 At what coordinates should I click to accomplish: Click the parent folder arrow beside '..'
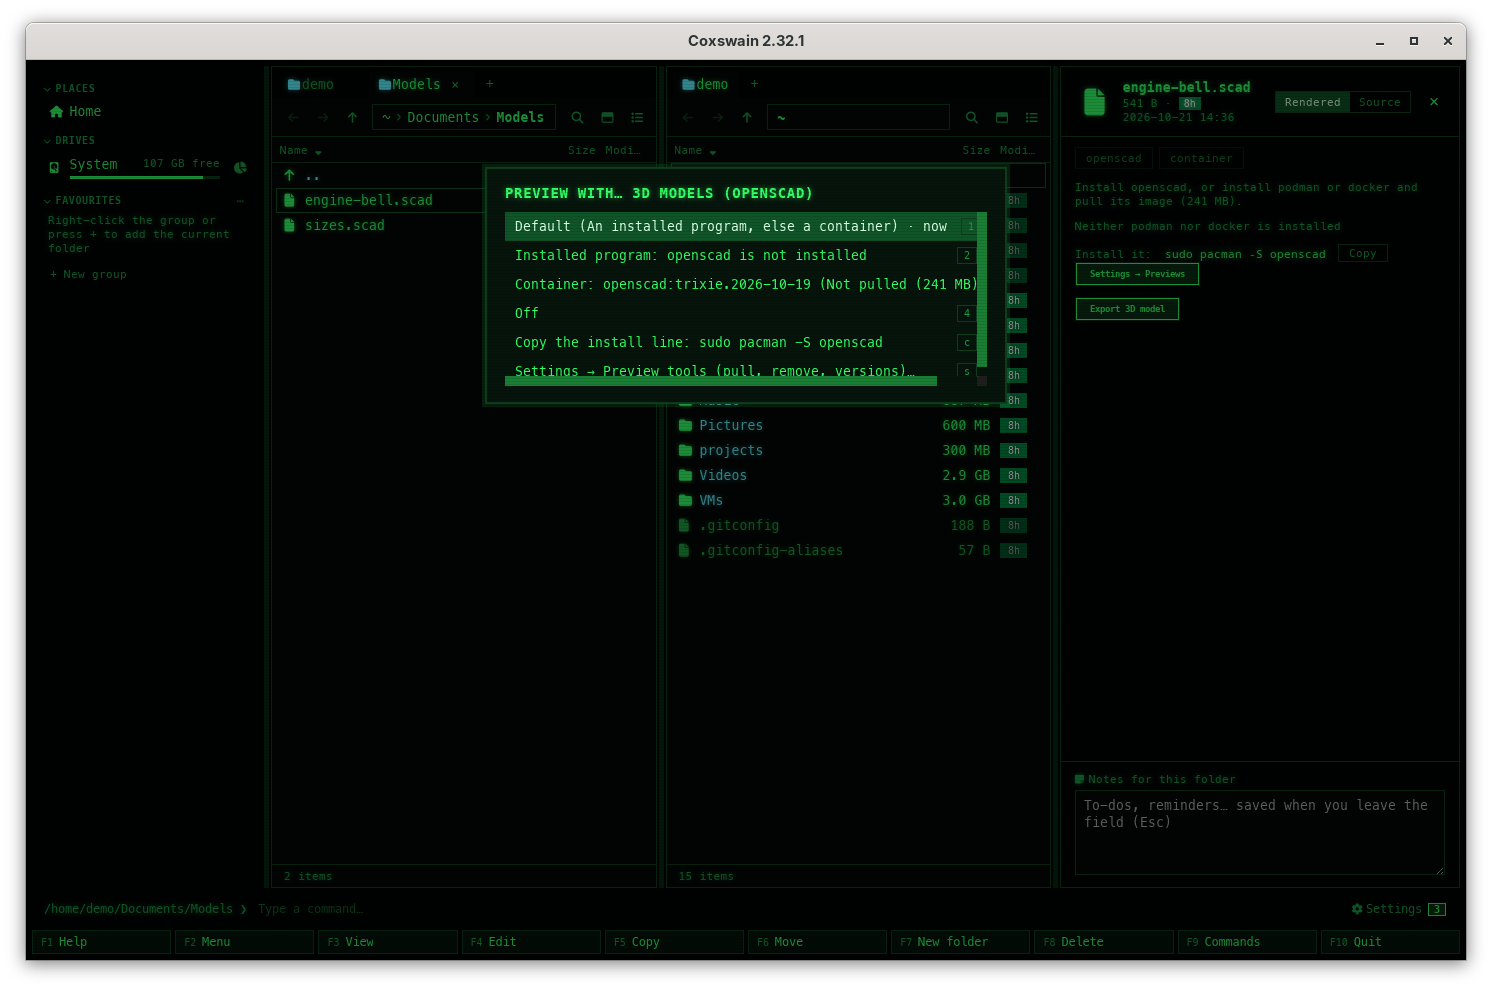pyautogui.click(x=289, y=176)
